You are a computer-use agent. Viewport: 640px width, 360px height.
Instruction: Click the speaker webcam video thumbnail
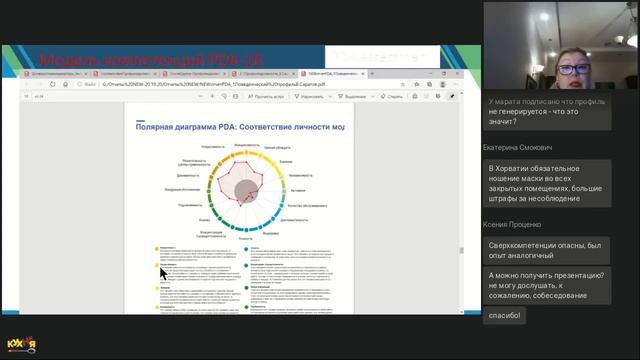click(560, 45)
